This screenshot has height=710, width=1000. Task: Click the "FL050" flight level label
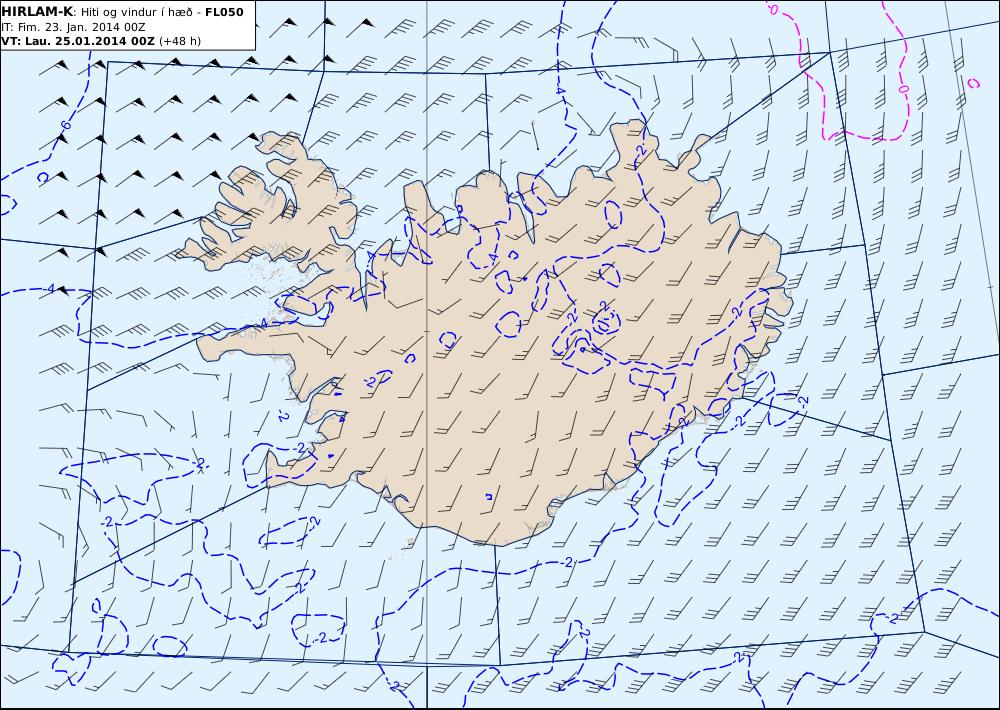pyautogui.click(x=224, y=12)
